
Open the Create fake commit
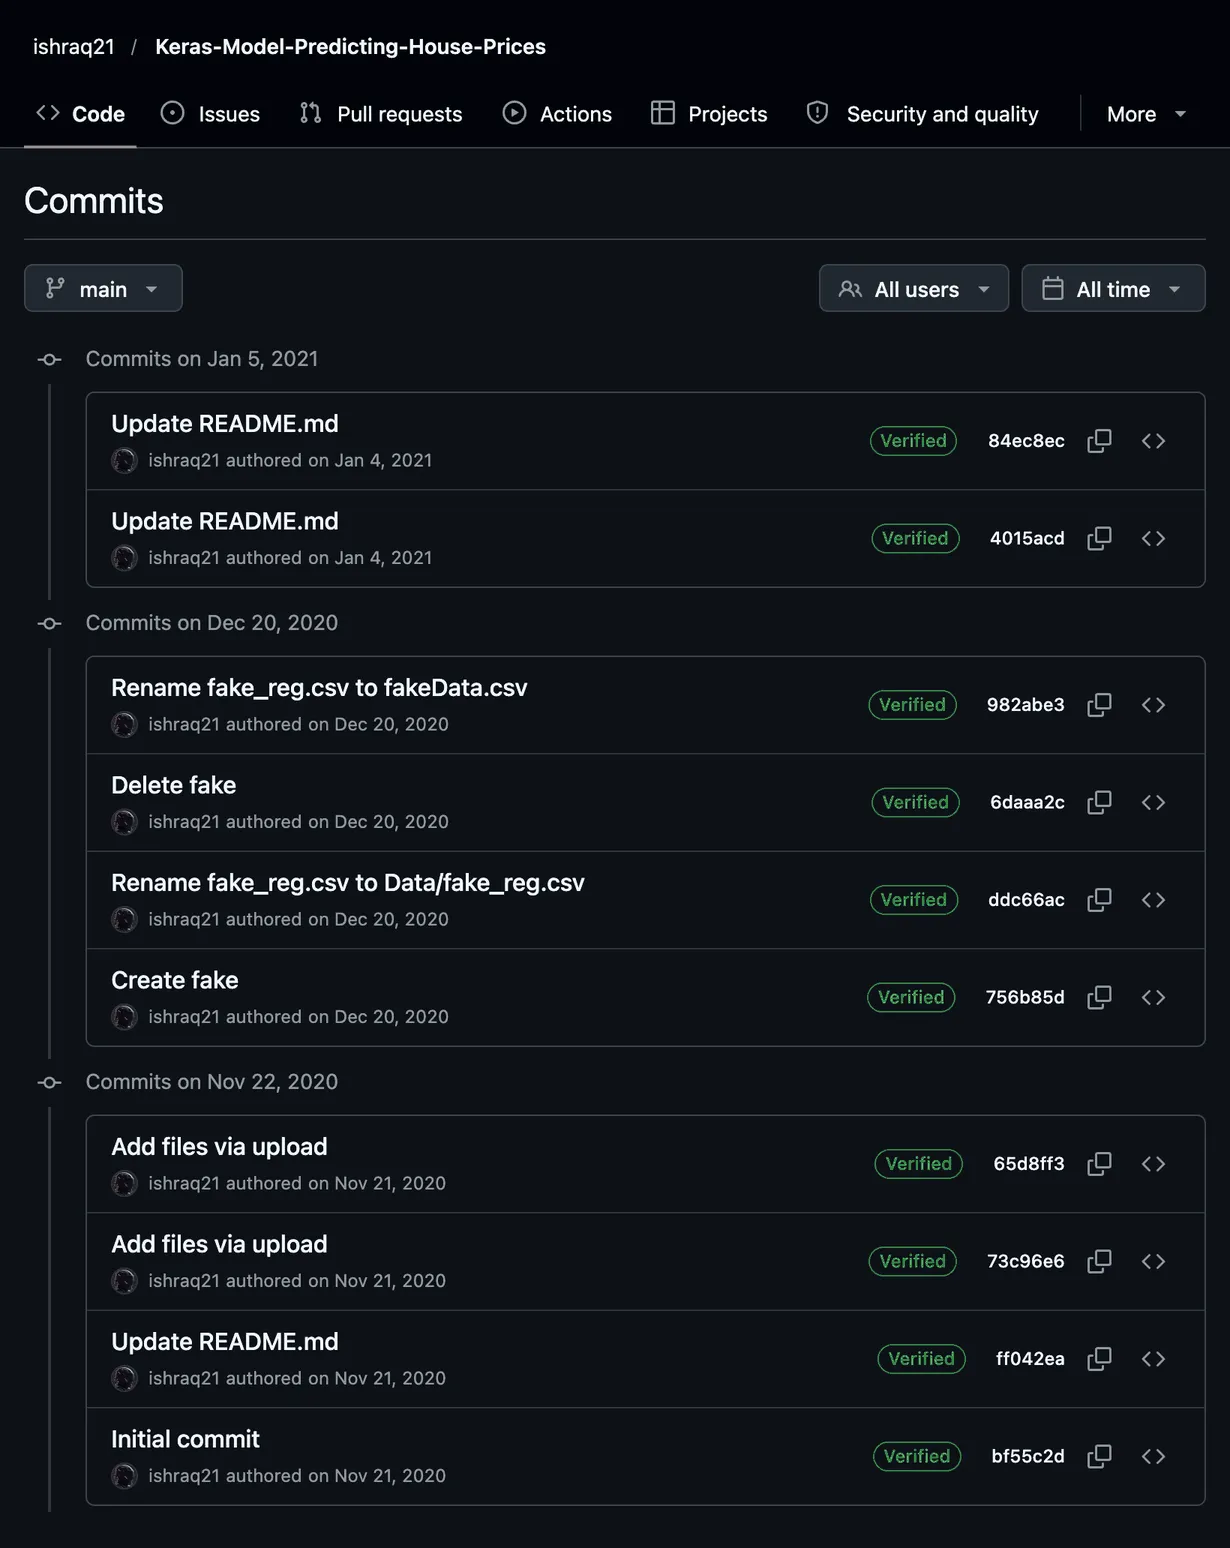(175, 980)
